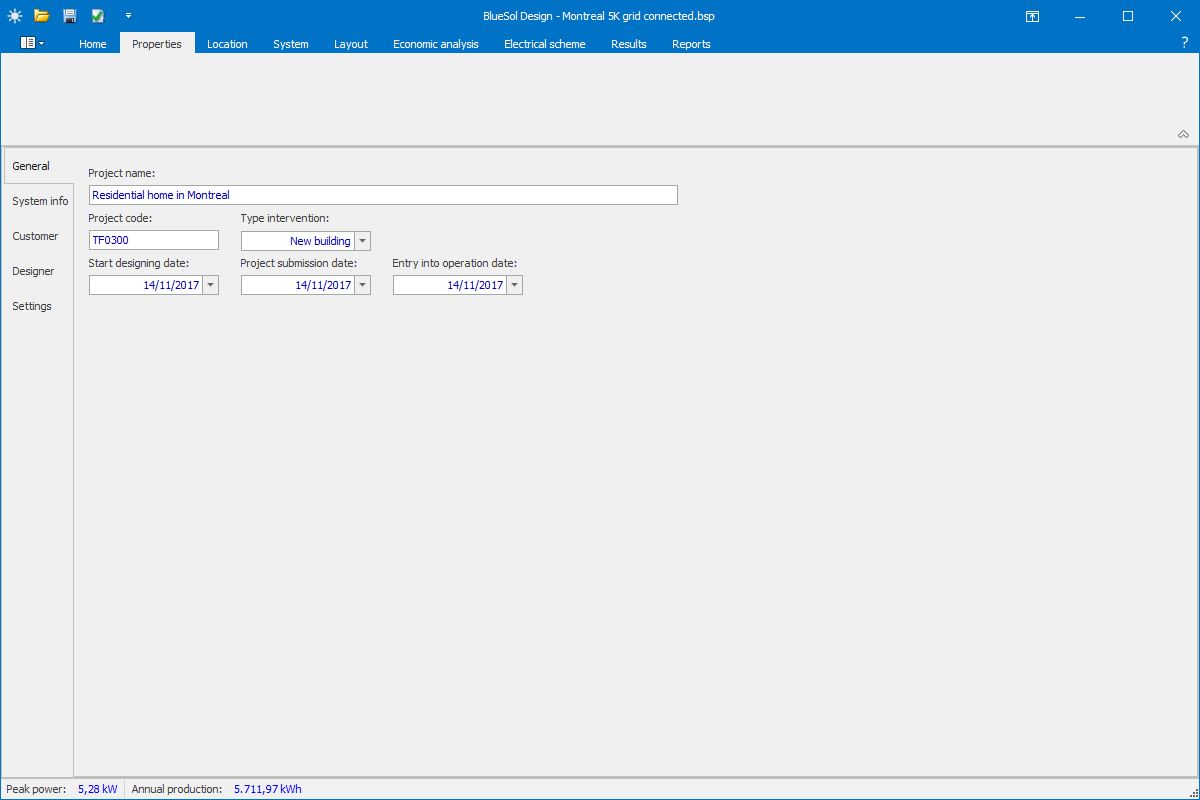Open the Electrical scheme tab
This screenshot has width=1200, height=800.
[545, 44]
